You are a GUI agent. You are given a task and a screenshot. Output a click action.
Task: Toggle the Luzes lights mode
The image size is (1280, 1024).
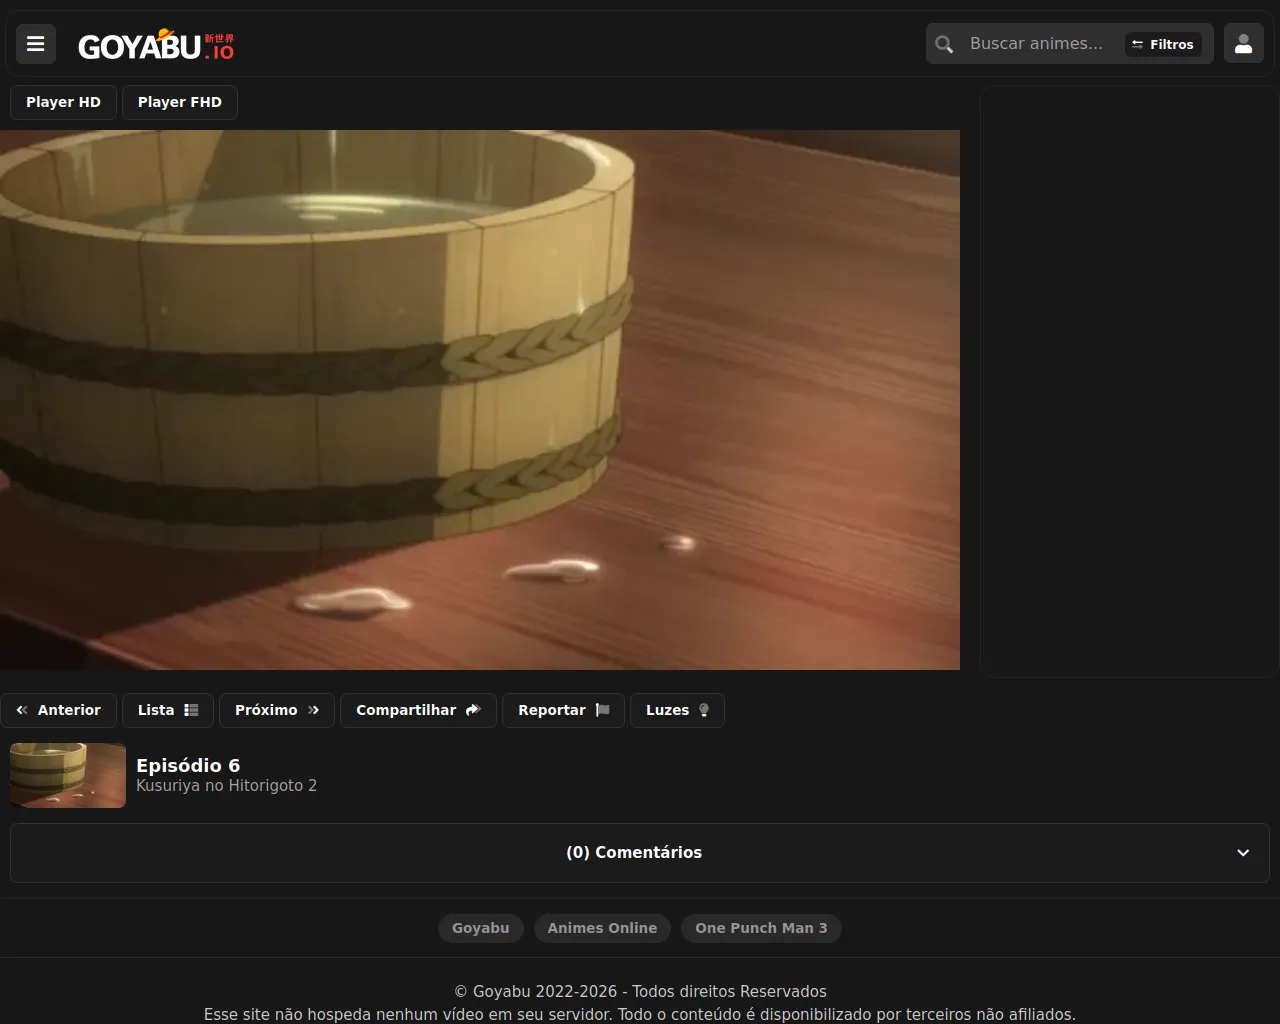677,710
